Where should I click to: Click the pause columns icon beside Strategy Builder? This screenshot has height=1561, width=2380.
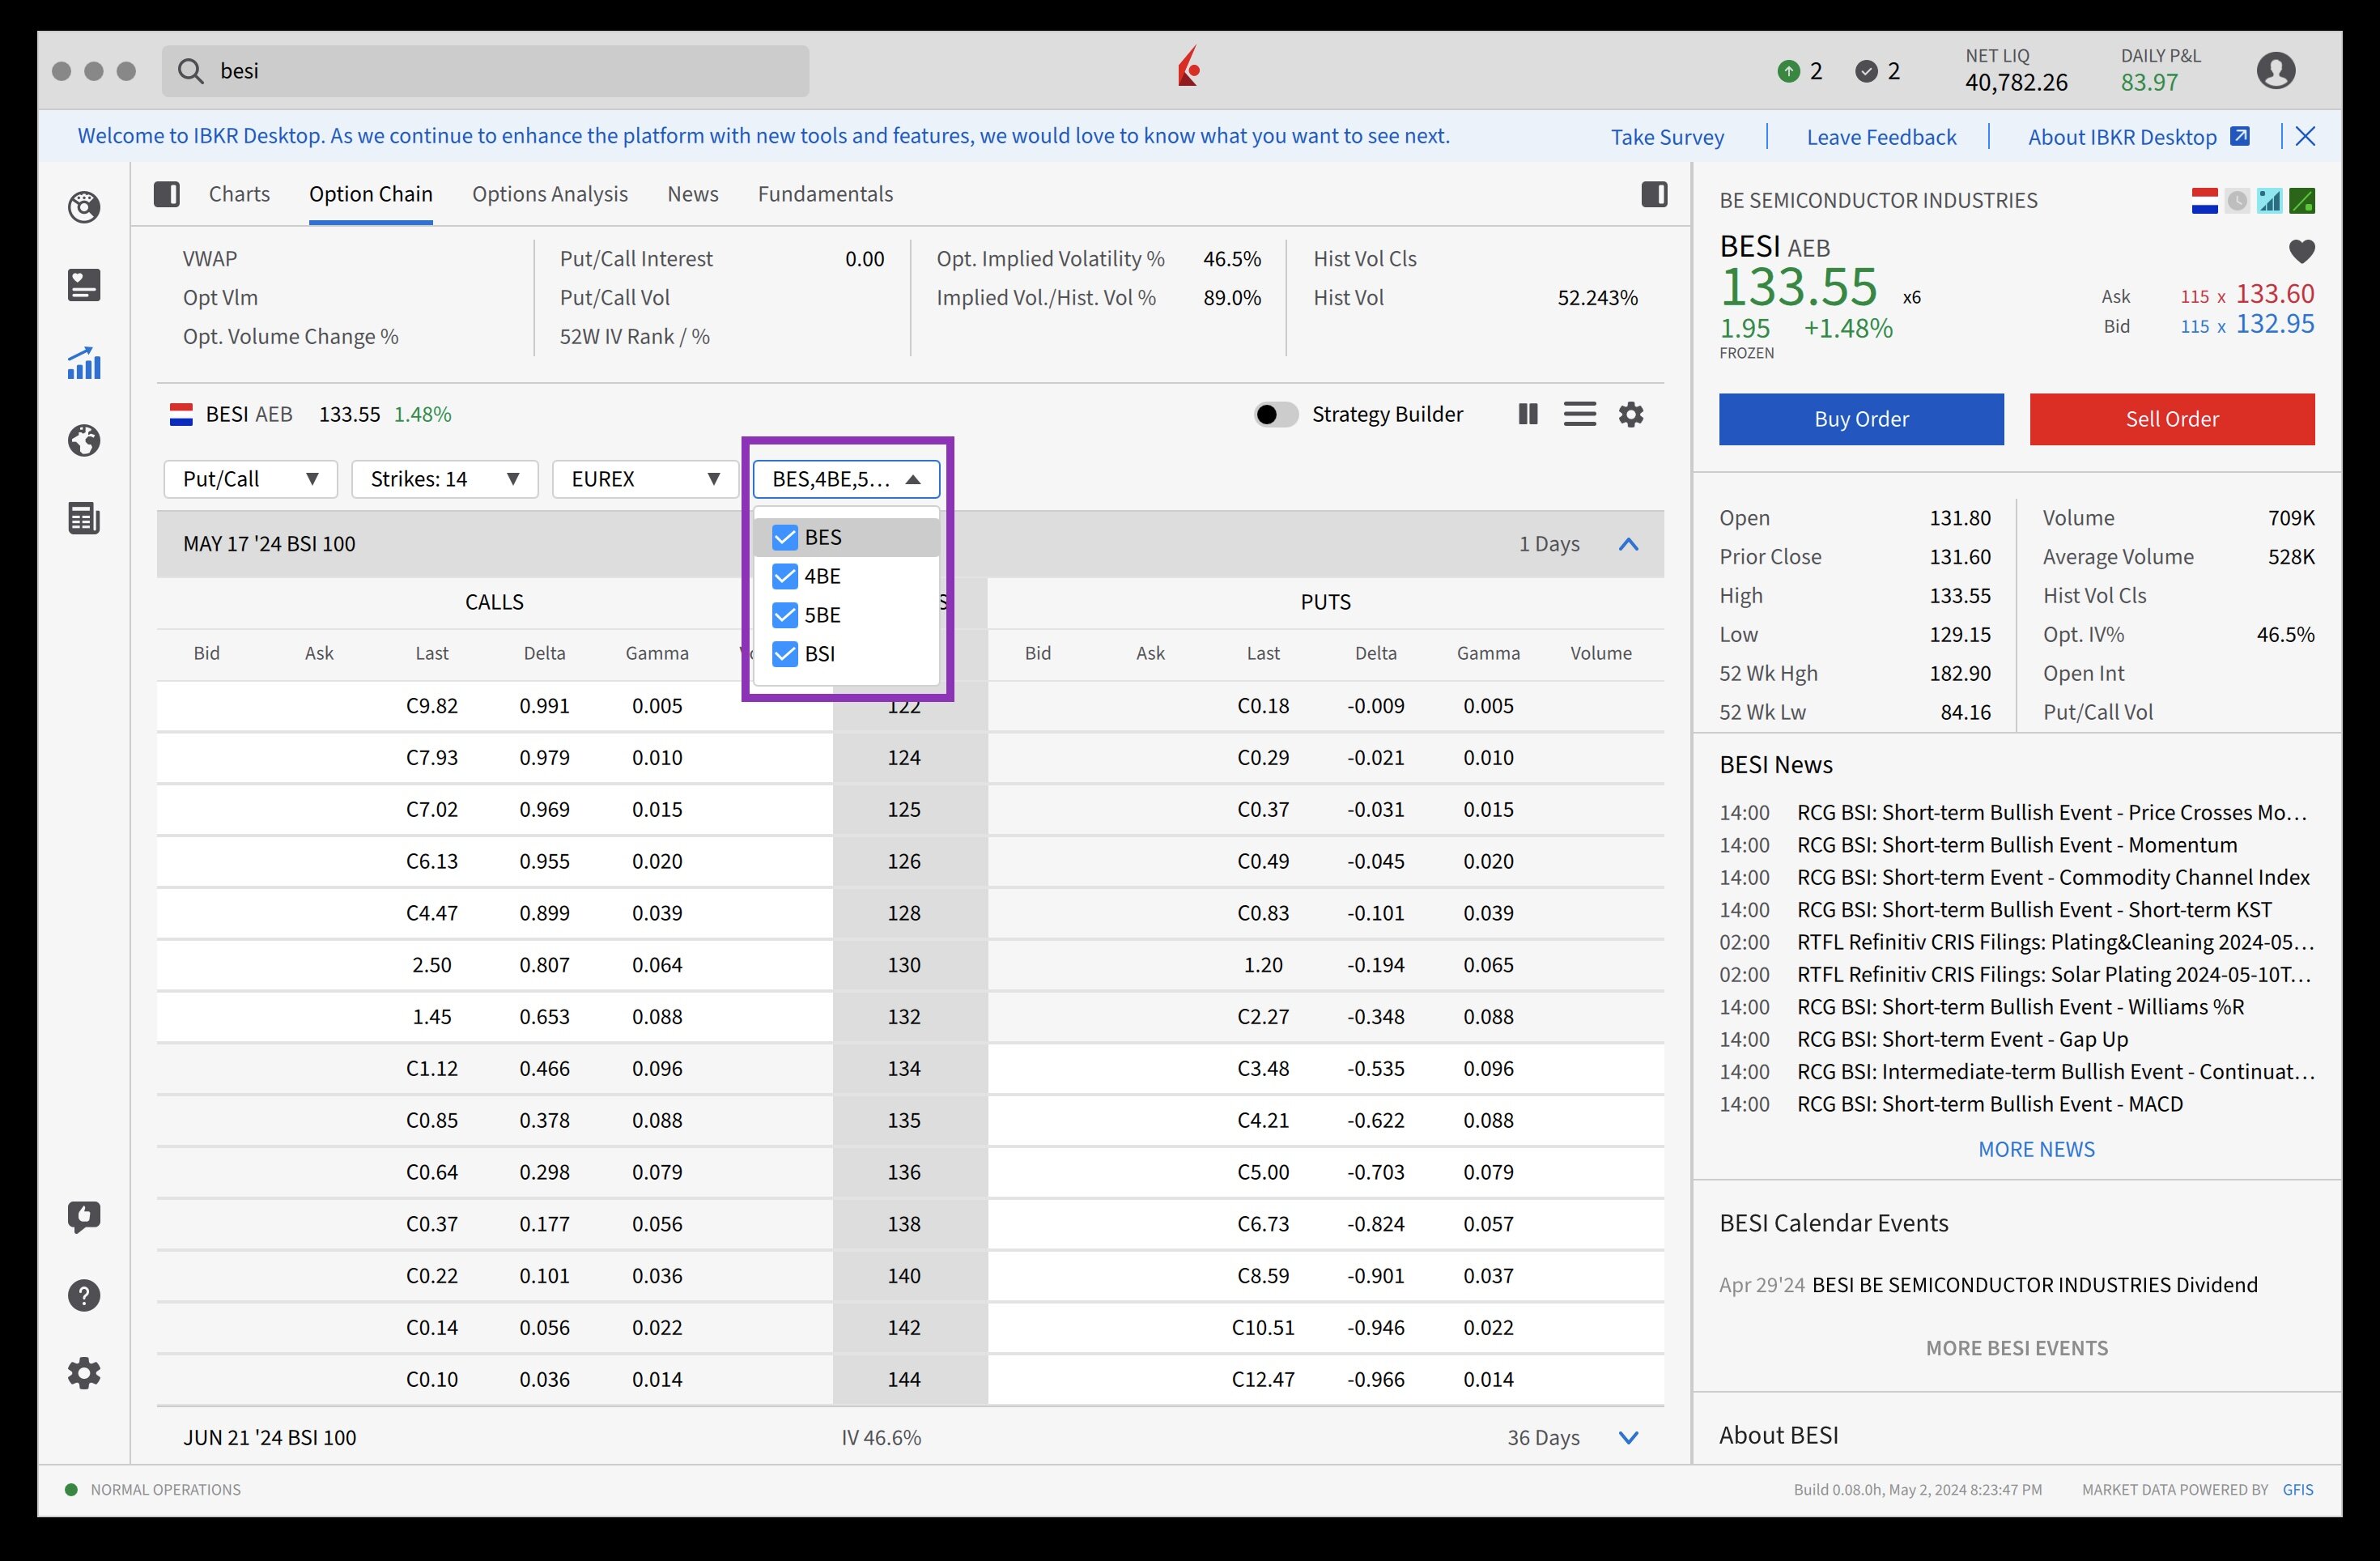point(1527,414)
